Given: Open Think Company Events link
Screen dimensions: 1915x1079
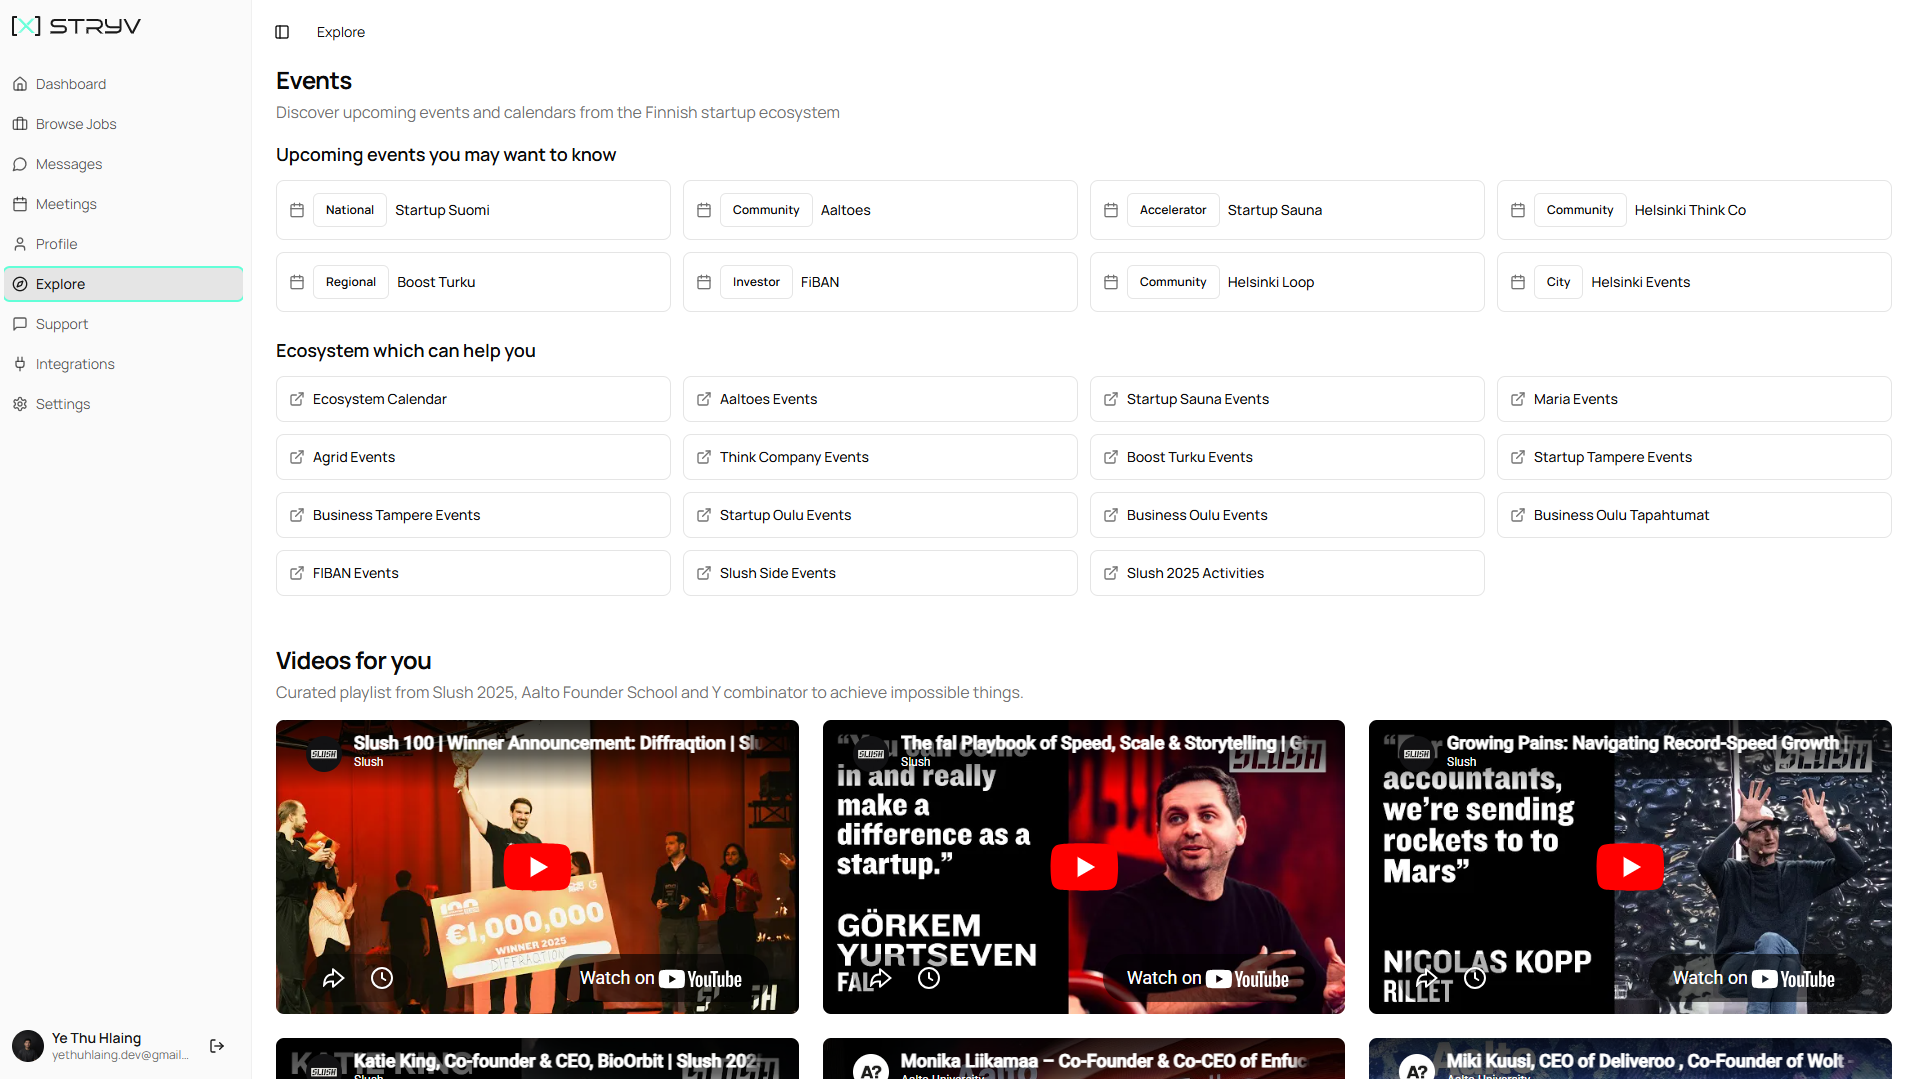Looking at the screenshot, I should [x=880, y=457].
